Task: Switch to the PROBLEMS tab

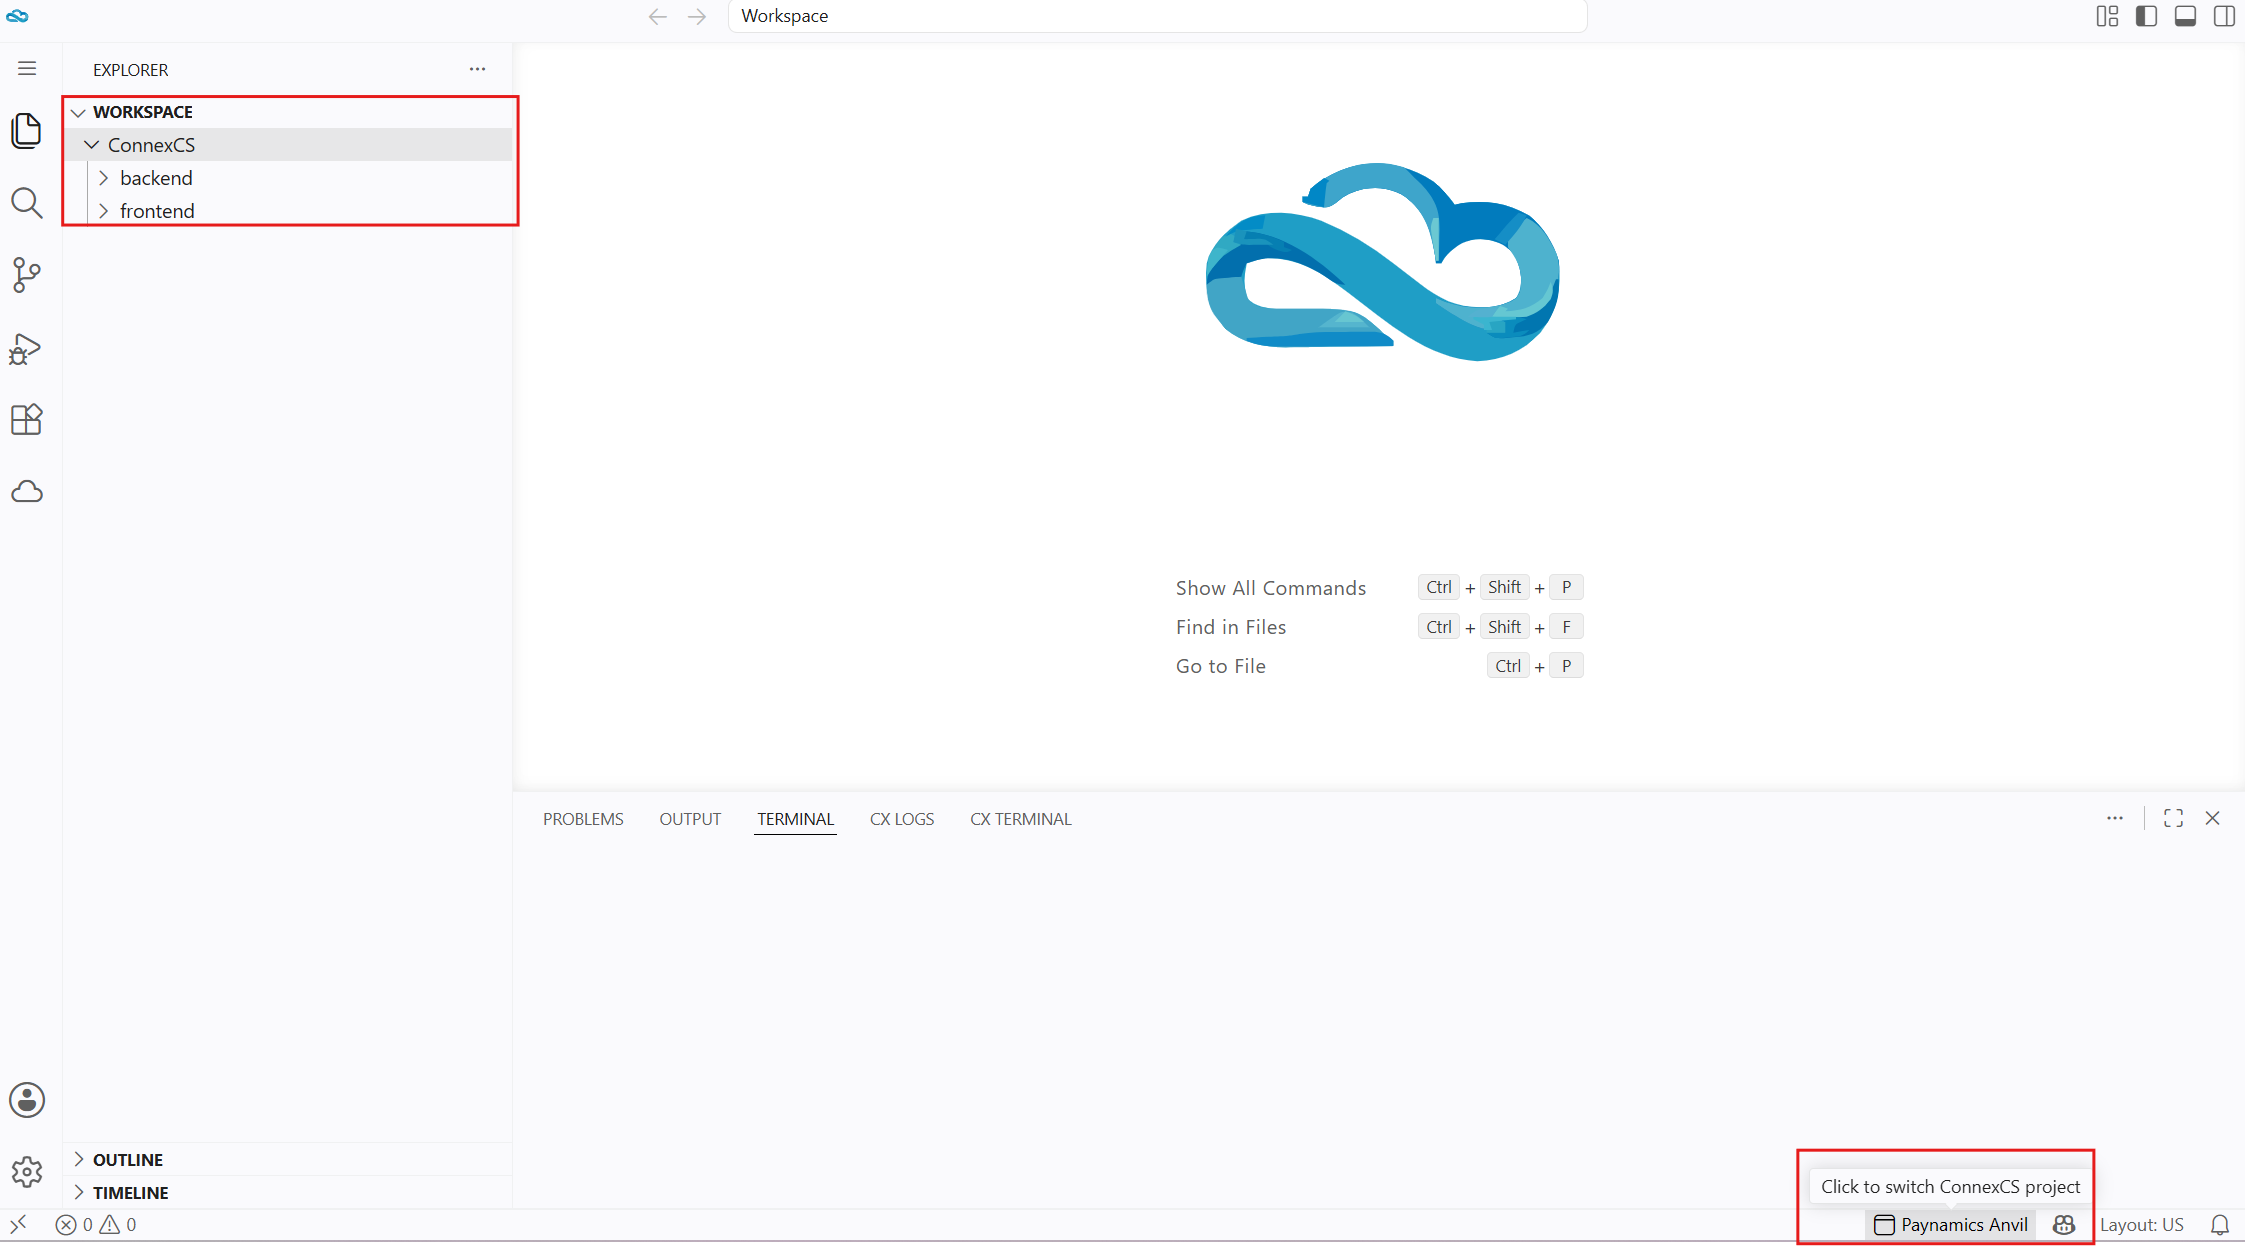Action: pos(583,819)
